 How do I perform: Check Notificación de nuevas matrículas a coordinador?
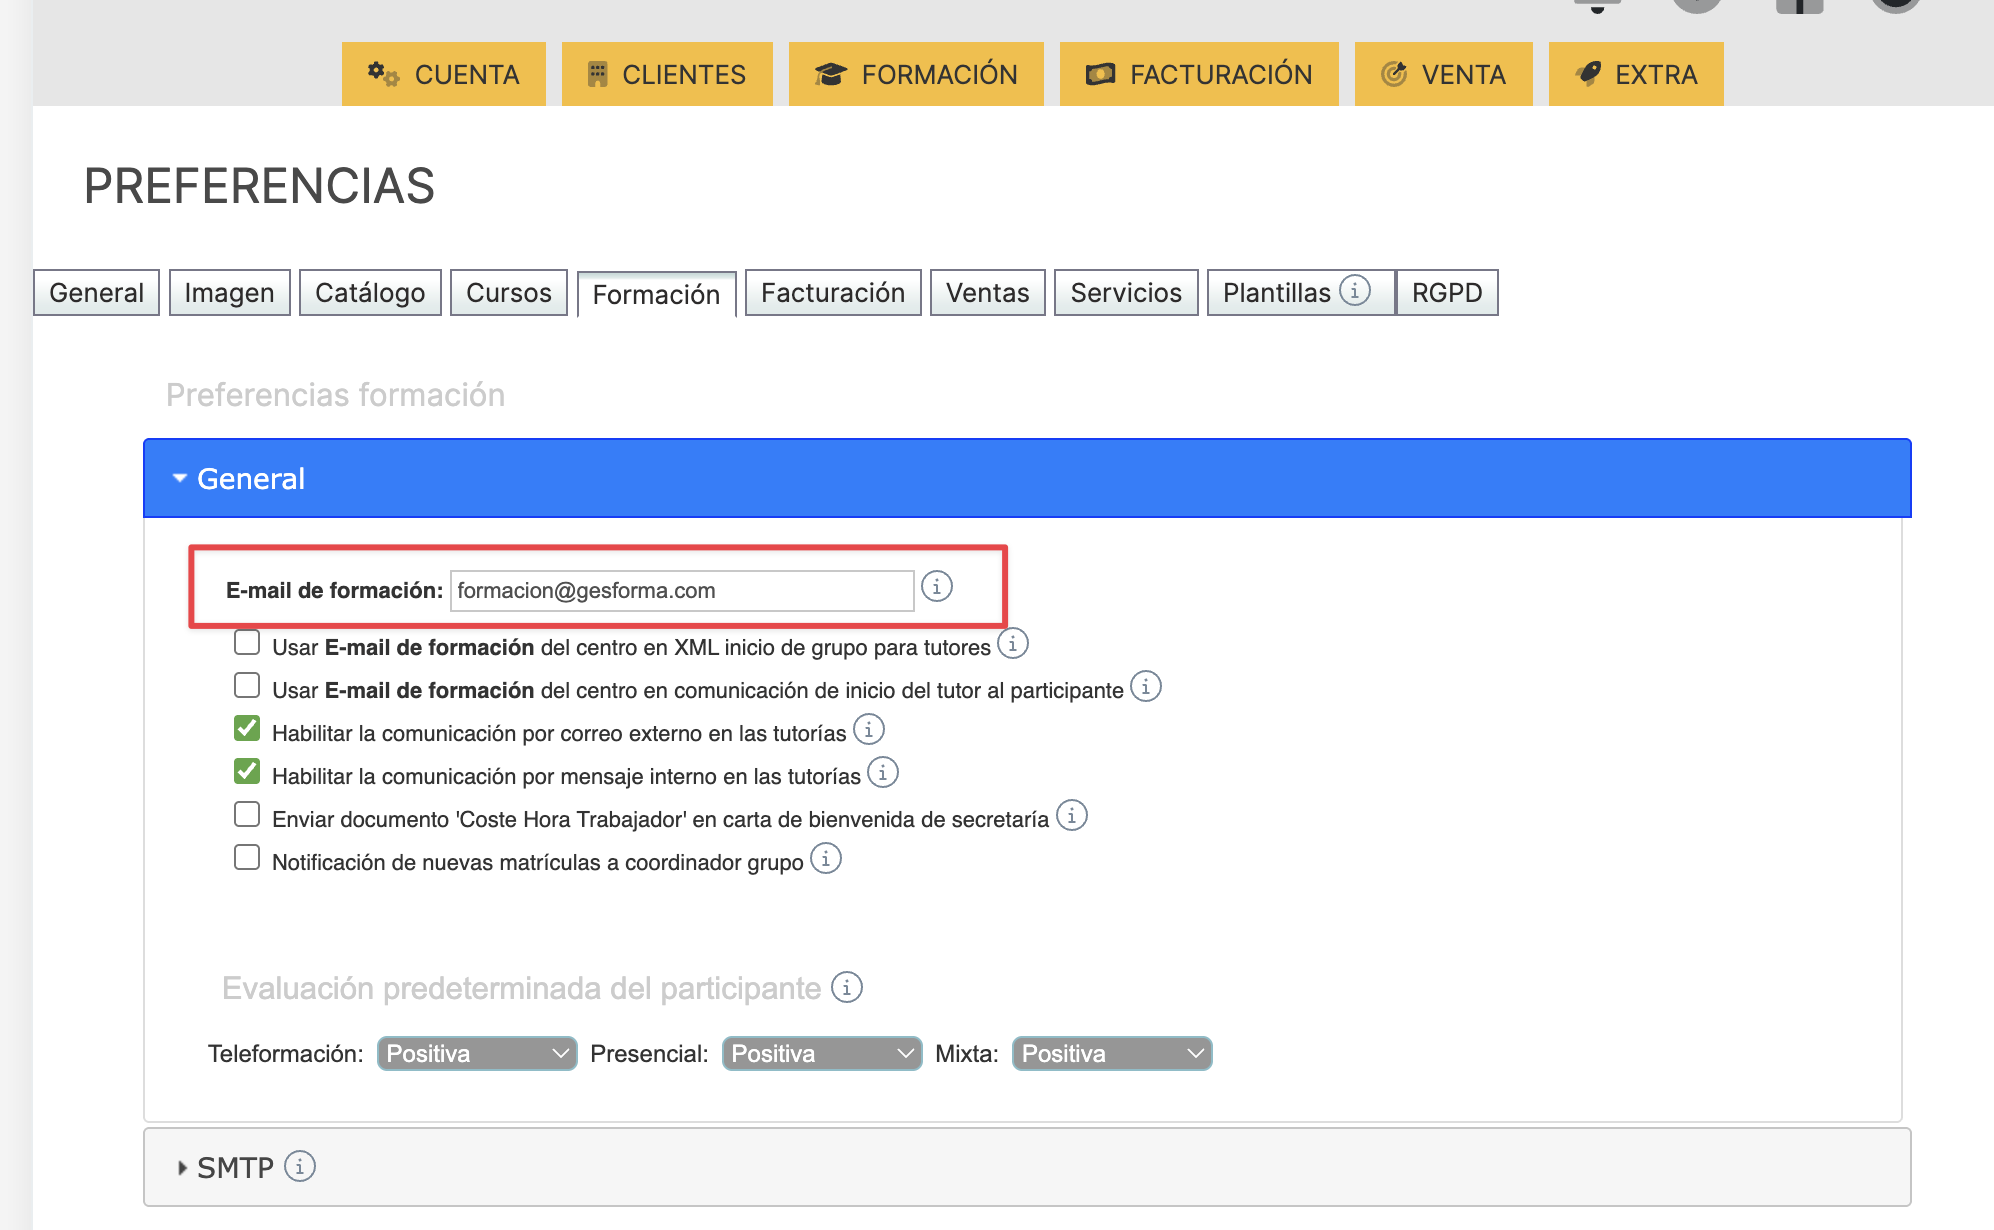tap(247, 858)
